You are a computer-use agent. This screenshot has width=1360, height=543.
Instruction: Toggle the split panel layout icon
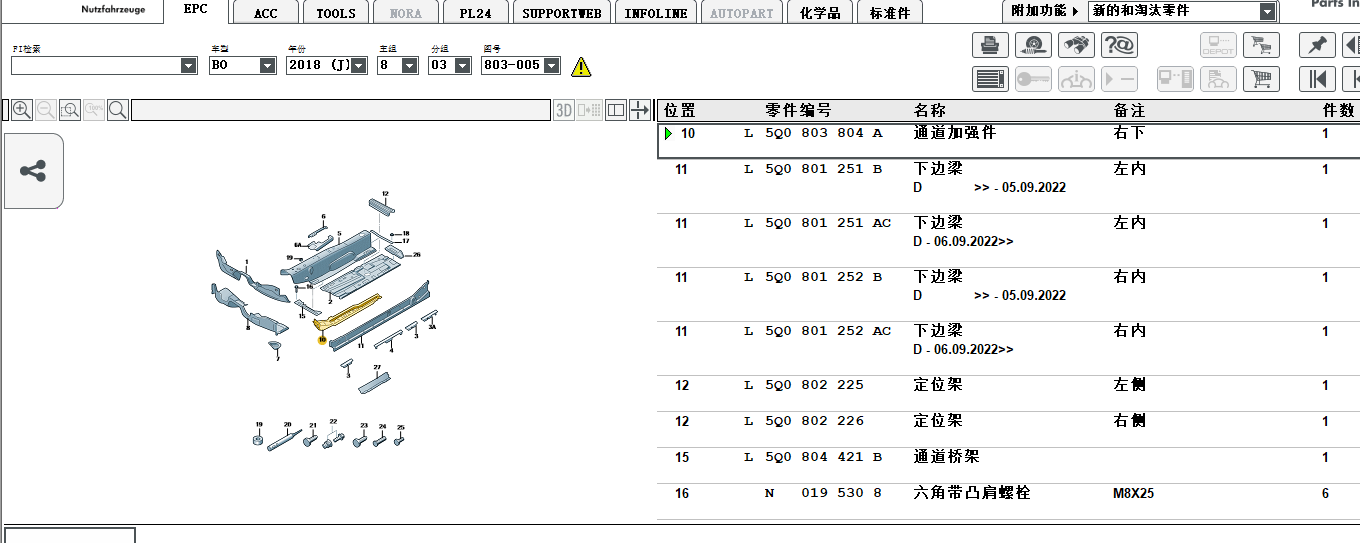point(615,110)
